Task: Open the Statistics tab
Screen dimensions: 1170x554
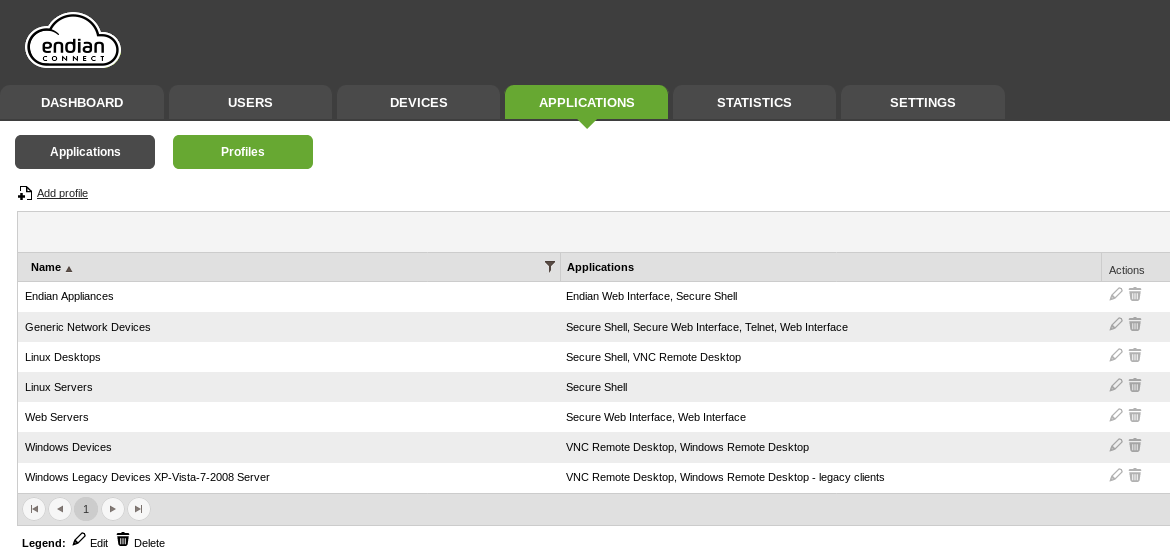Action: (754, 102)
